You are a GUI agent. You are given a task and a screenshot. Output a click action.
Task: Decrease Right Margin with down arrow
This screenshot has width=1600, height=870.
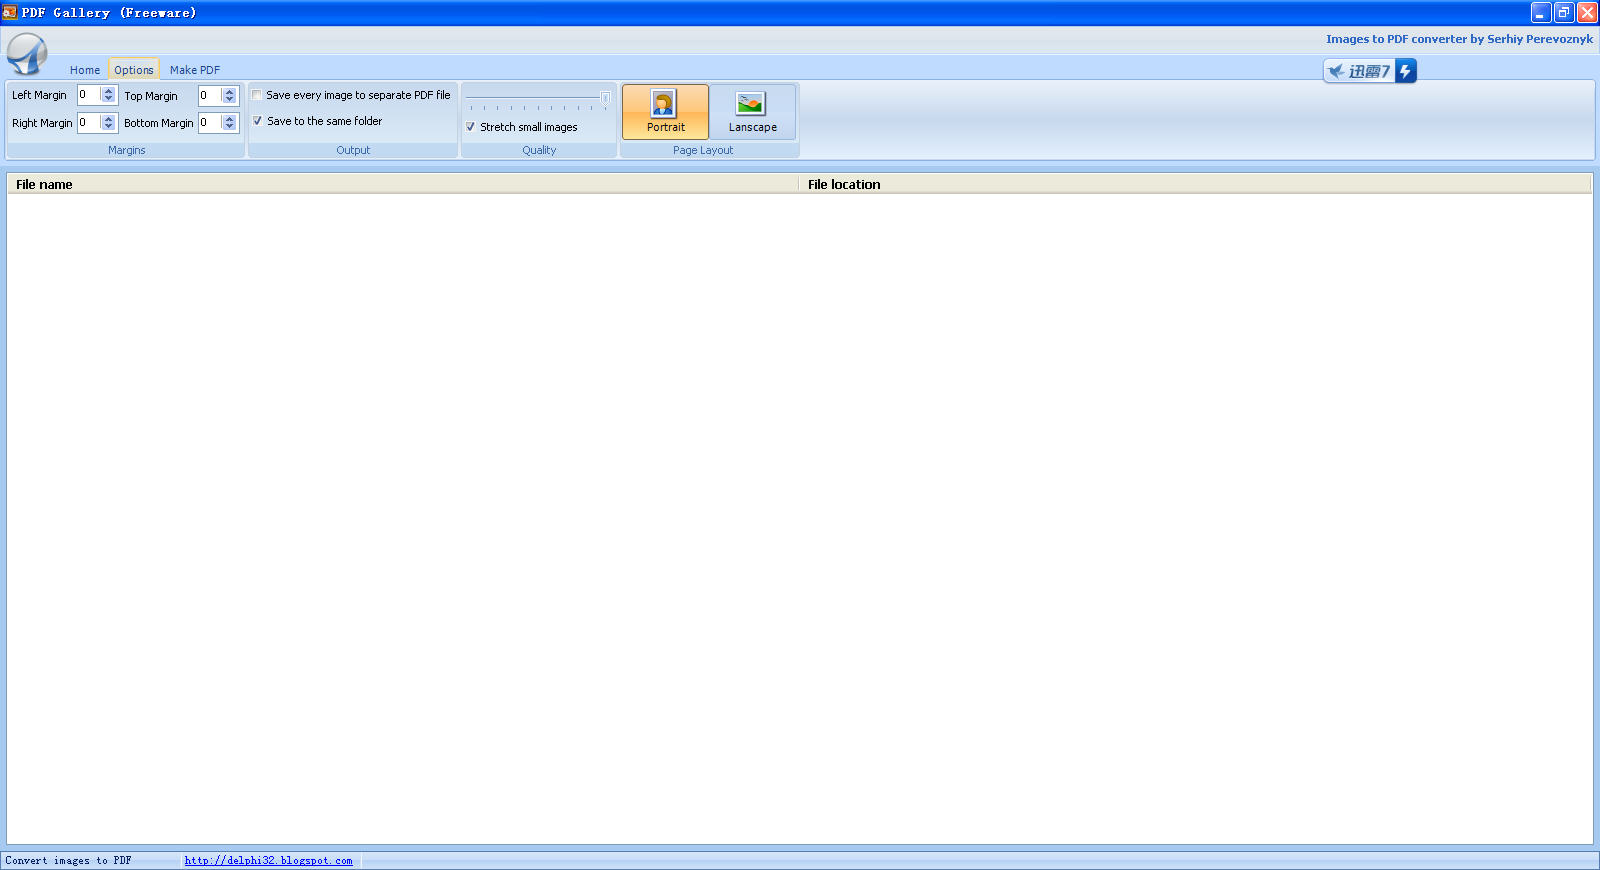108,126
